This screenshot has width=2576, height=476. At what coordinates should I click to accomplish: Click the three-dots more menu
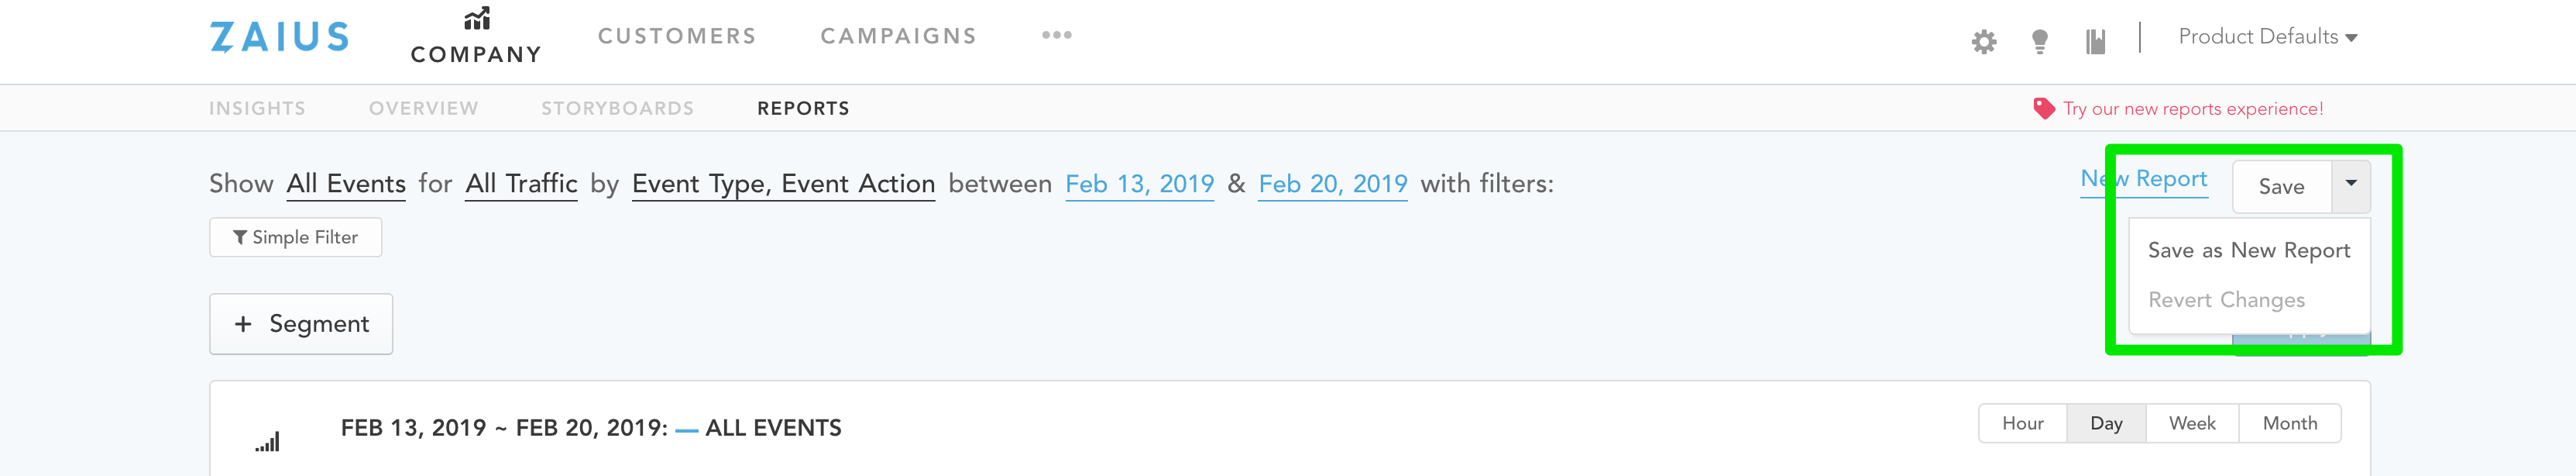[x=1056, y=35]
